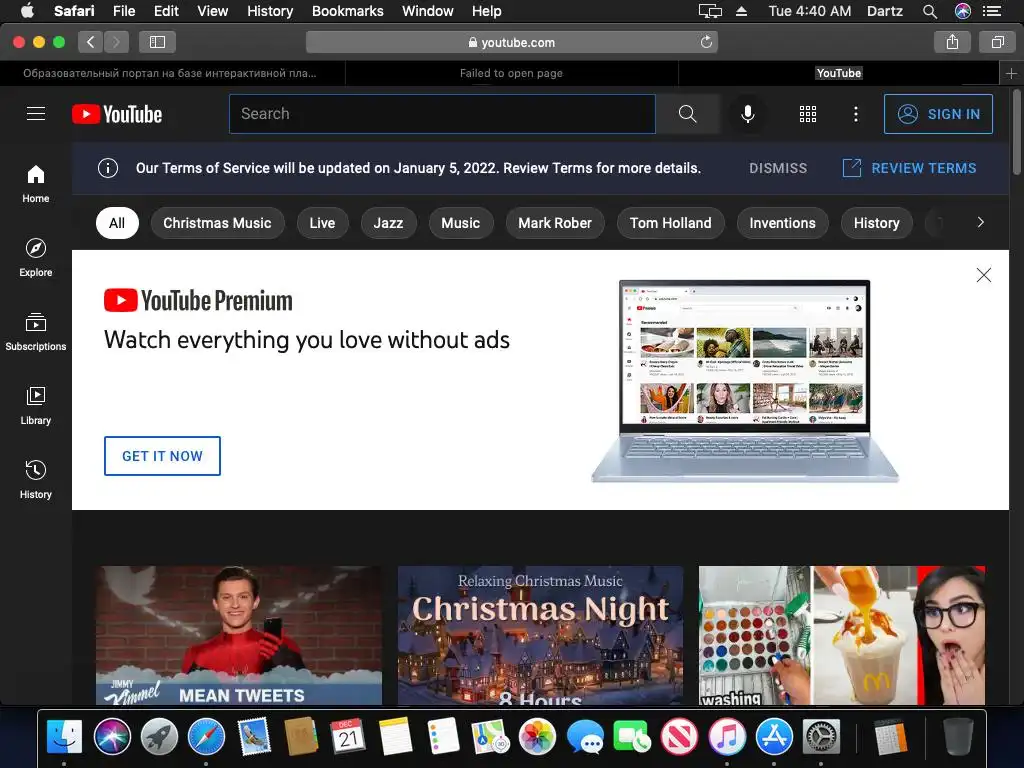Open the Music app in the Dock
The image size is (1024, 768).
point(726,737)
